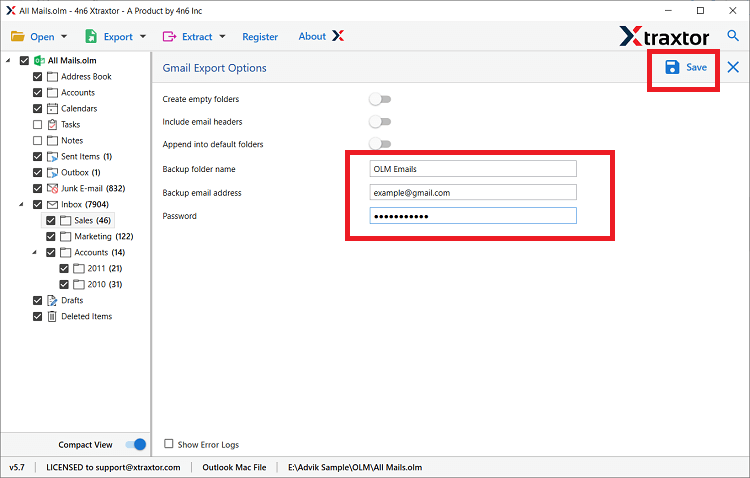Click the Backup email address field
Image resolution: width=750 pixels, height=478 pixels.
click(473, 192)
